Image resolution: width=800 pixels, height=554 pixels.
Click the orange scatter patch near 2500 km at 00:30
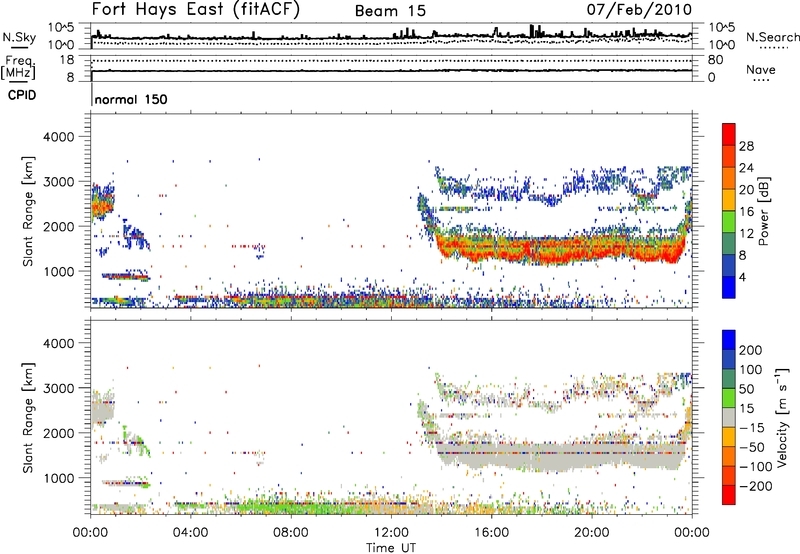(x=102, y=205)
